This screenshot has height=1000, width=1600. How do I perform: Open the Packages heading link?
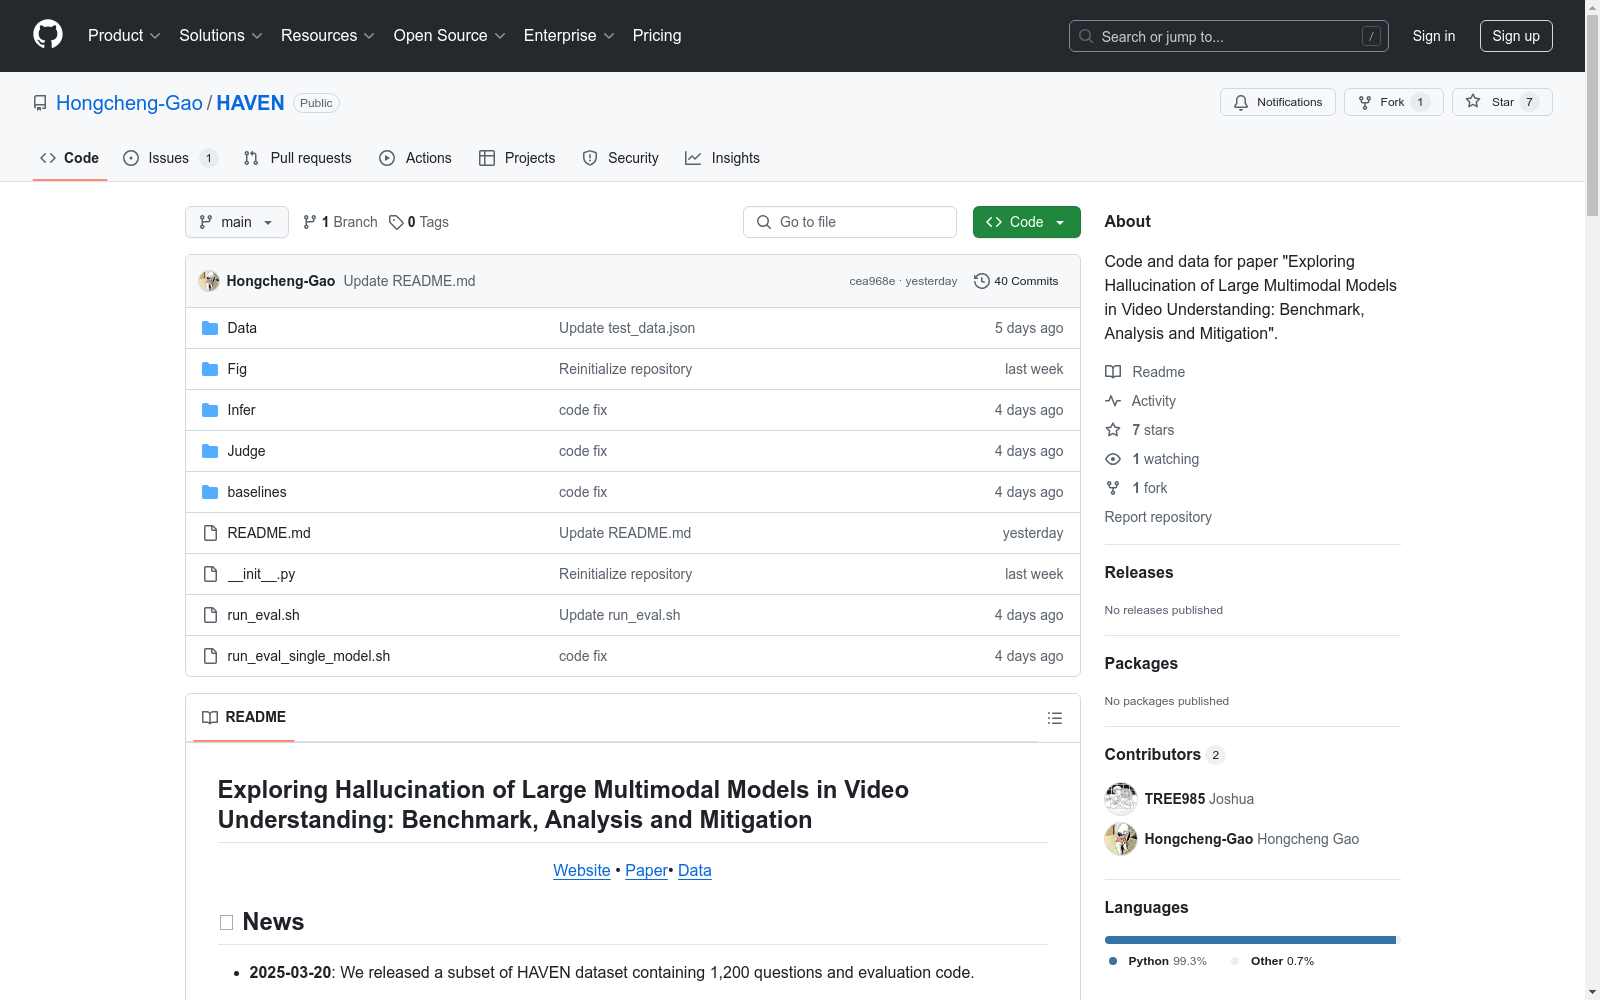pos(1141,663)
